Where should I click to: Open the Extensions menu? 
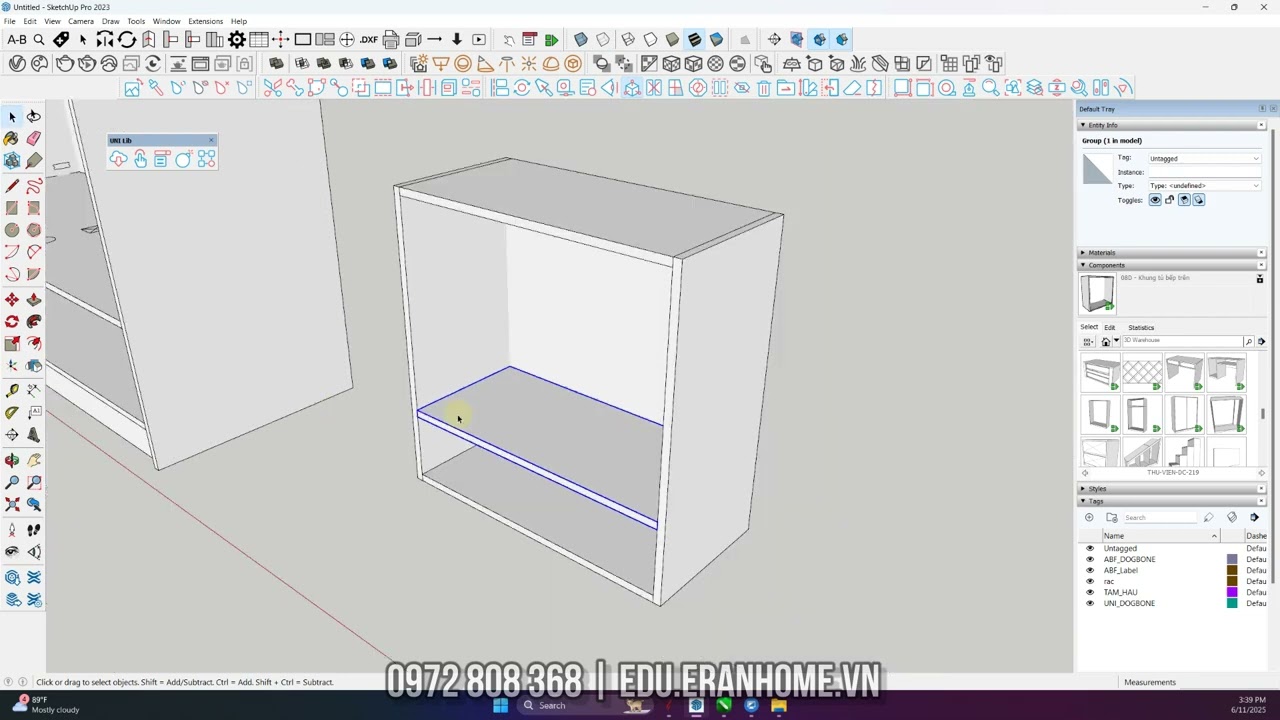click(205, 21)
